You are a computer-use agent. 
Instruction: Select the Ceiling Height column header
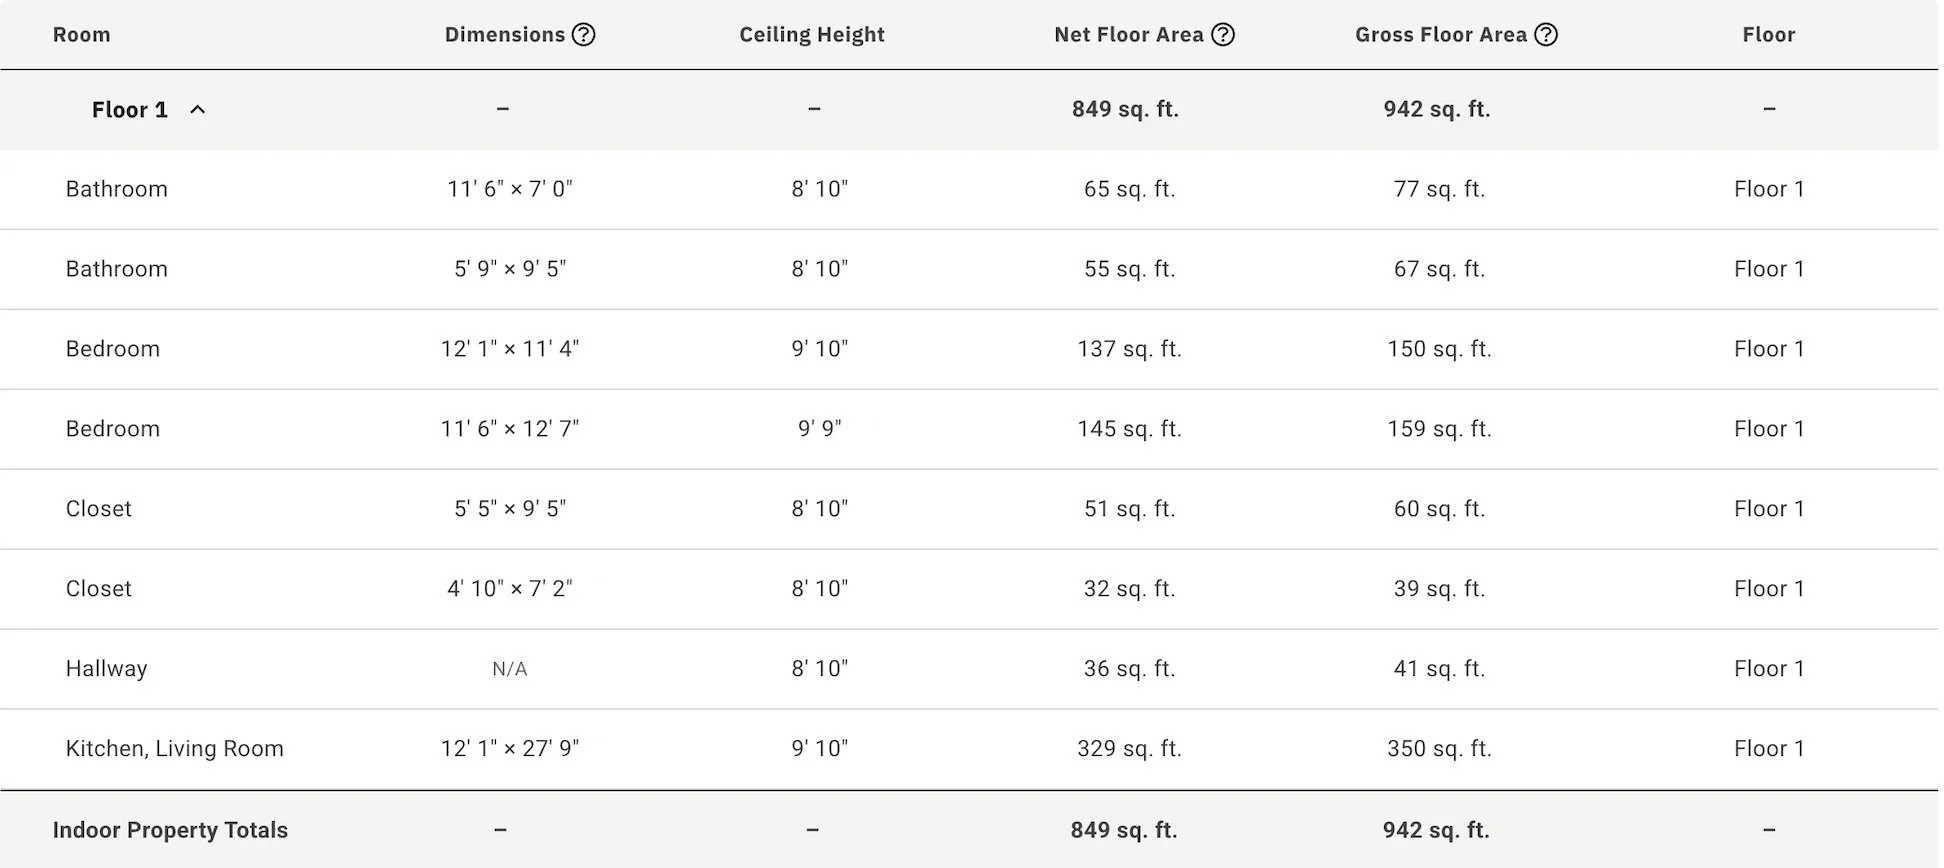812,35
